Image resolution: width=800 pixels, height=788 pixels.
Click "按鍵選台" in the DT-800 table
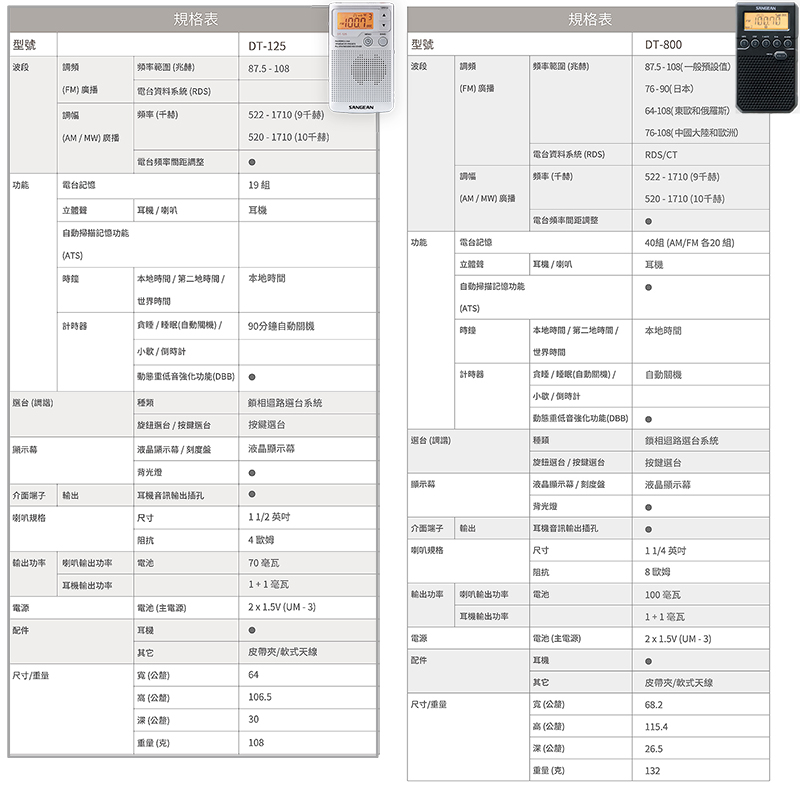click(x=663, y=463)
